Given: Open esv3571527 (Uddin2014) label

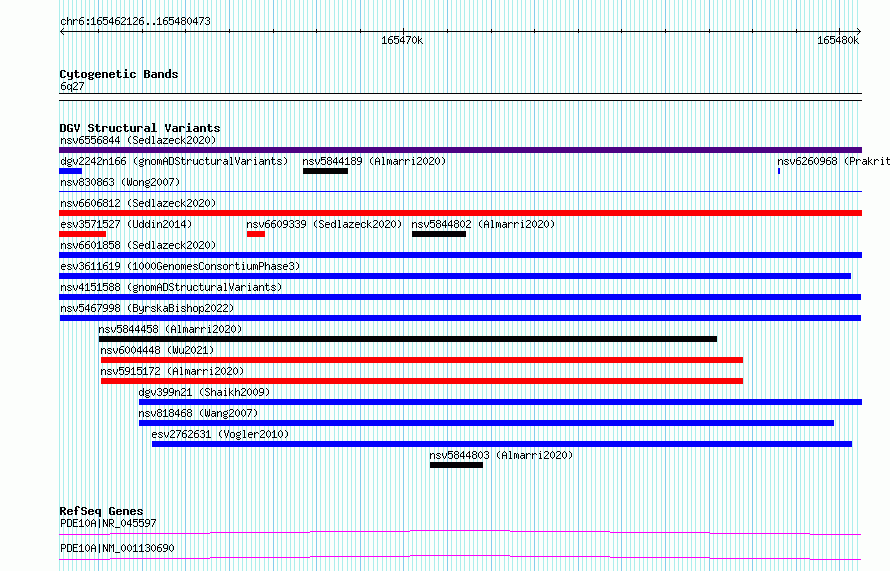Looking at the screenshot, I should click(126, 224).
